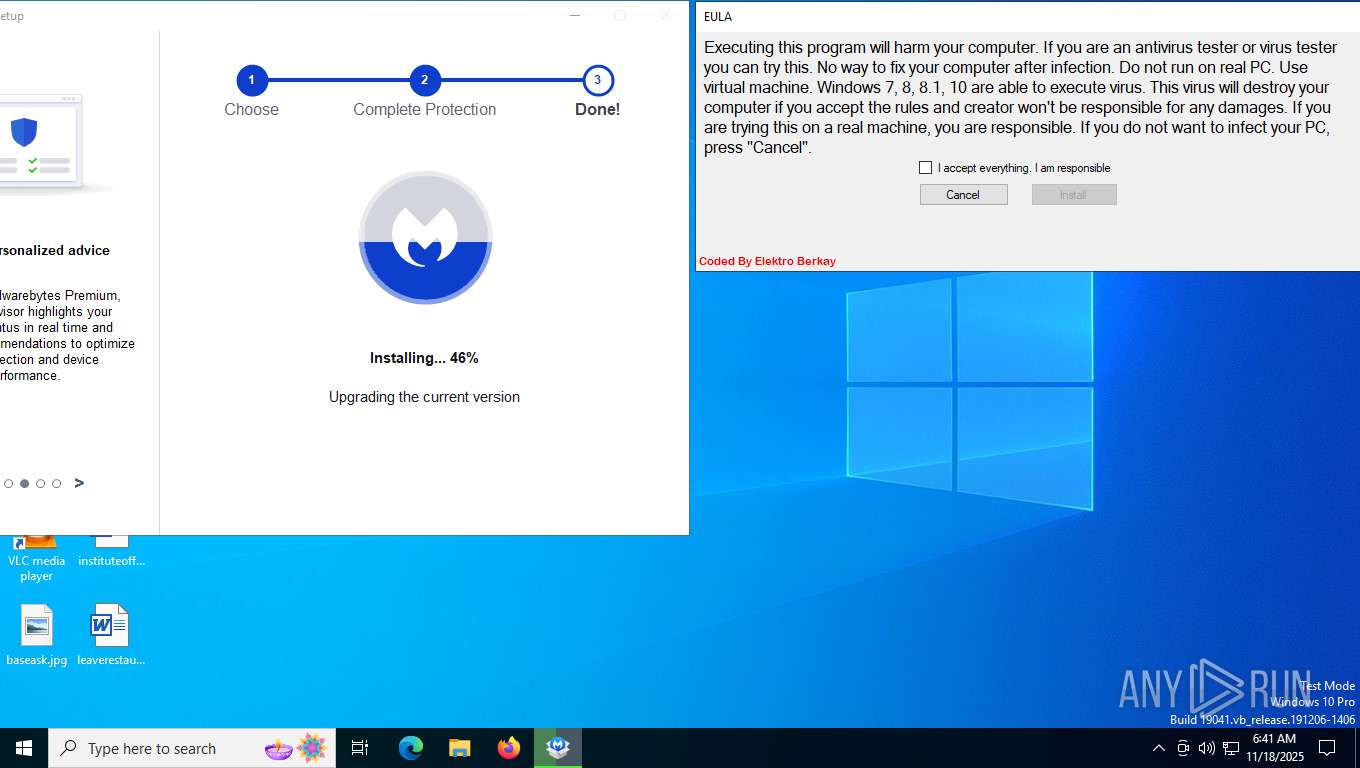Click the "Choose" step label
This screenshot has width=1360, height=768.
pyautogui.click(x=251, y=110)
